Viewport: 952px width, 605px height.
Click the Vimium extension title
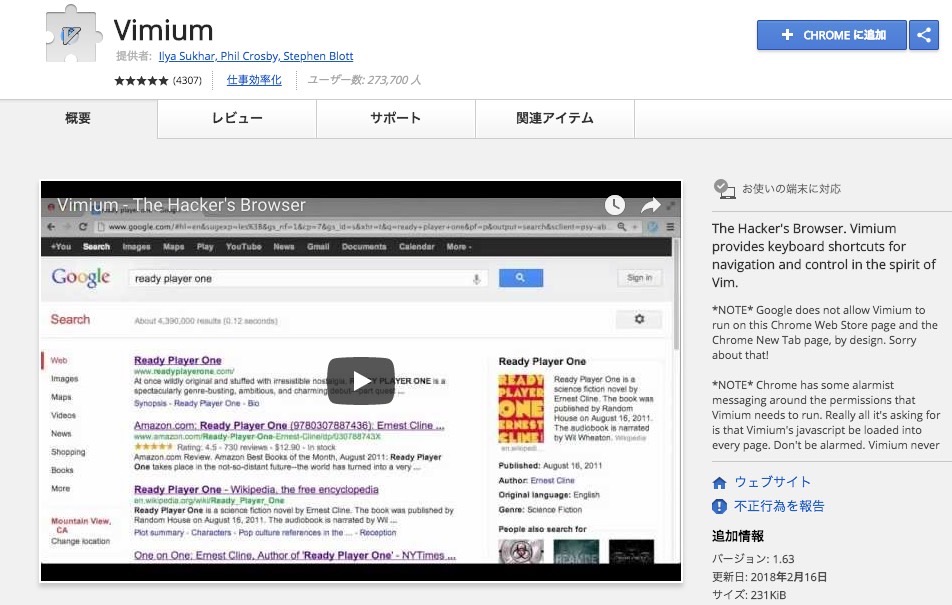(163, 30)
